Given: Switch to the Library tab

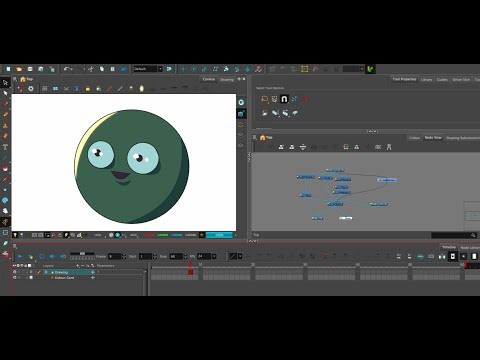Looking at the screenshot, I should coord(426,80).
